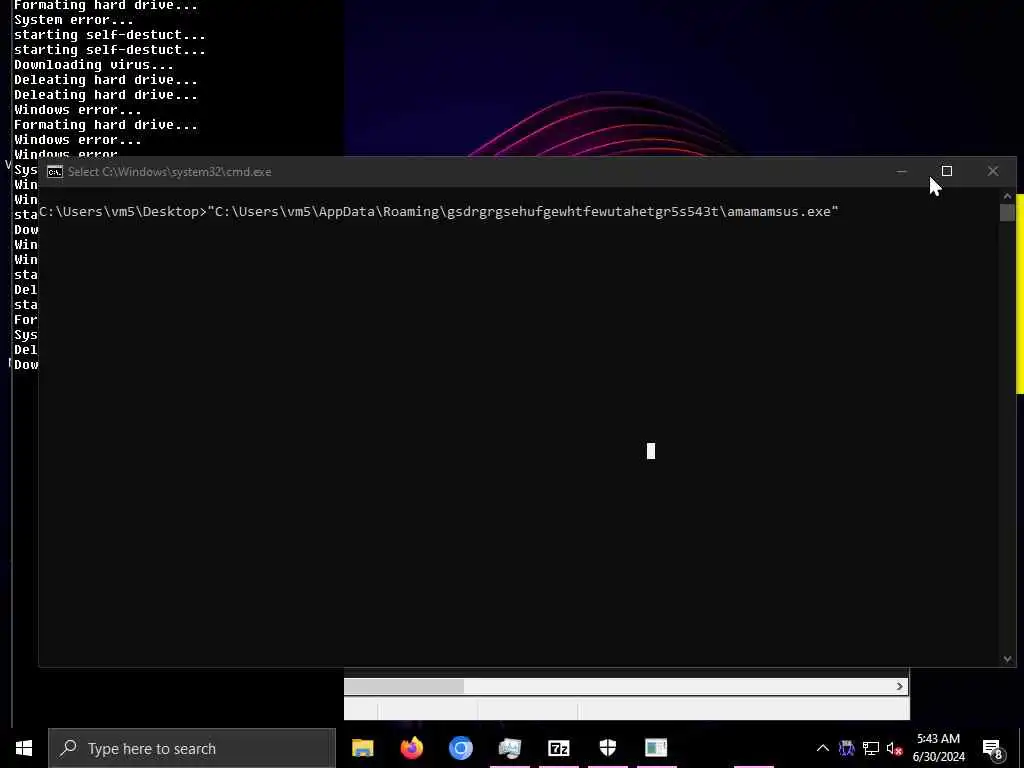The width and height of the screenshot is (1024, 768).
Task: Click the Type here to search box
Action: coord(192,748)
